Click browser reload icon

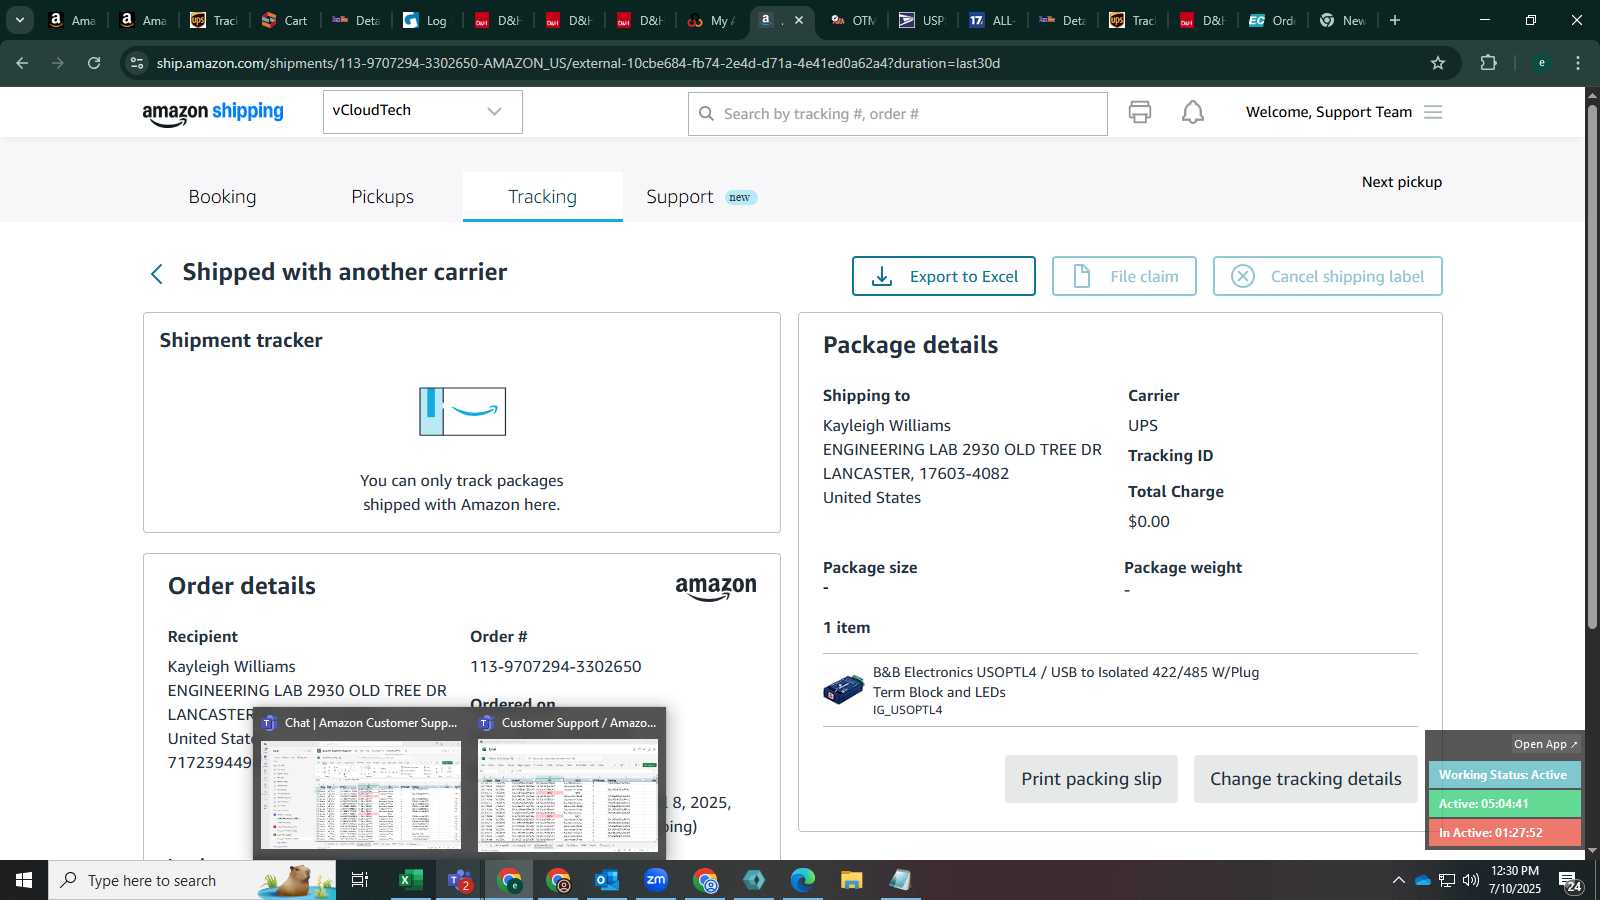pyautogui.click(x=94, y=63)
